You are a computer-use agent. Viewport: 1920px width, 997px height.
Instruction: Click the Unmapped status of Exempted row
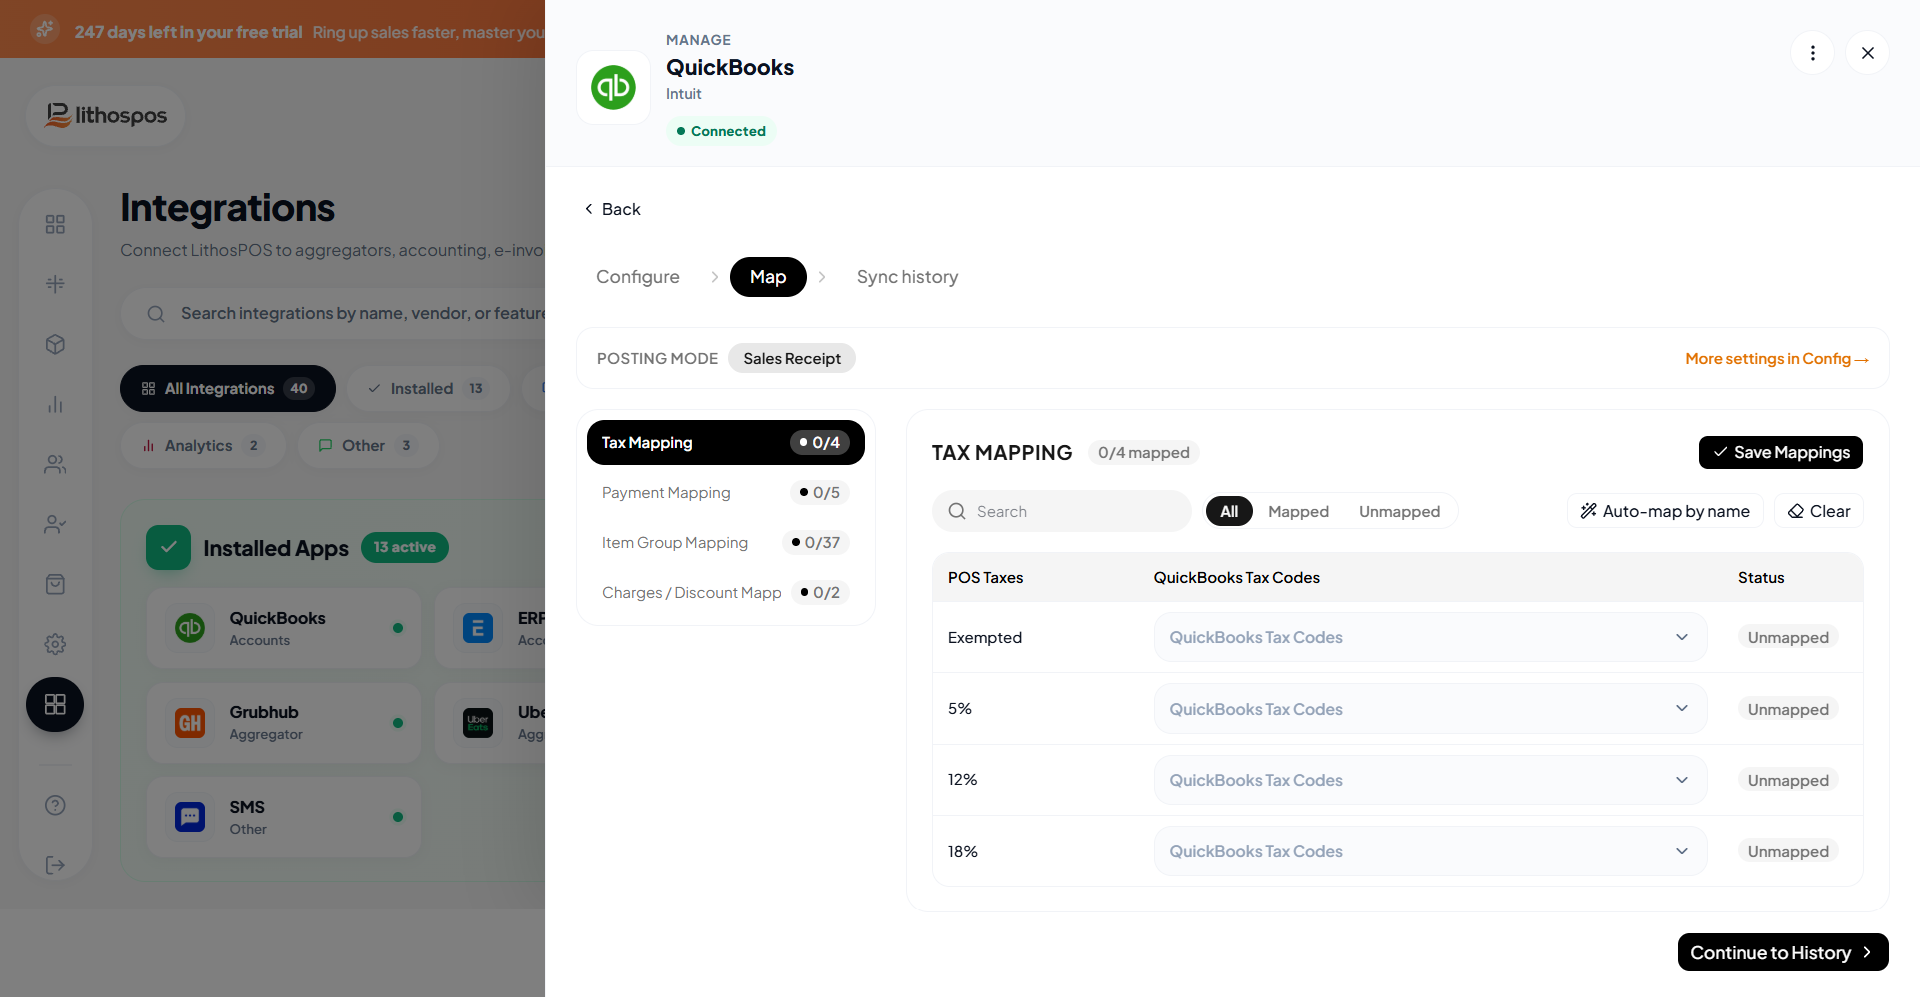(1788, 637)
